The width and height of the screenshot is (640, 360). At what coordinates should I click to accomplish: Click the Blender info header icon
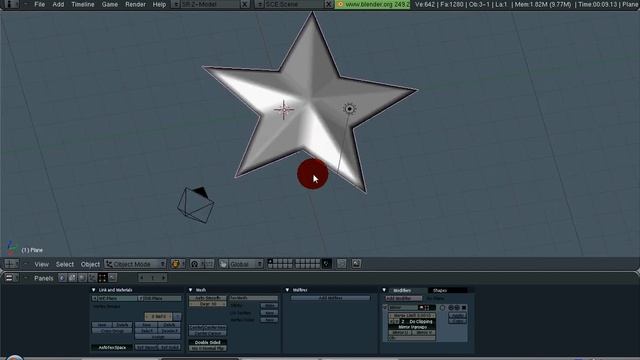coord(11,4)
